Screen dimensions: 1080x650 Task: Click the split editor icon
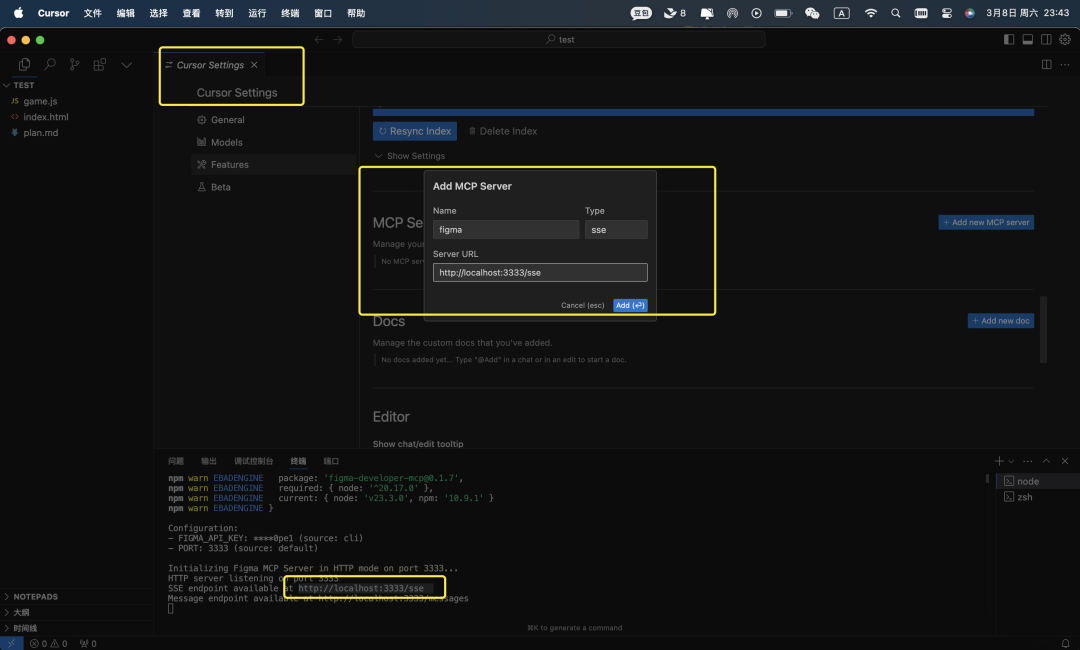(x=1046, y=65)
